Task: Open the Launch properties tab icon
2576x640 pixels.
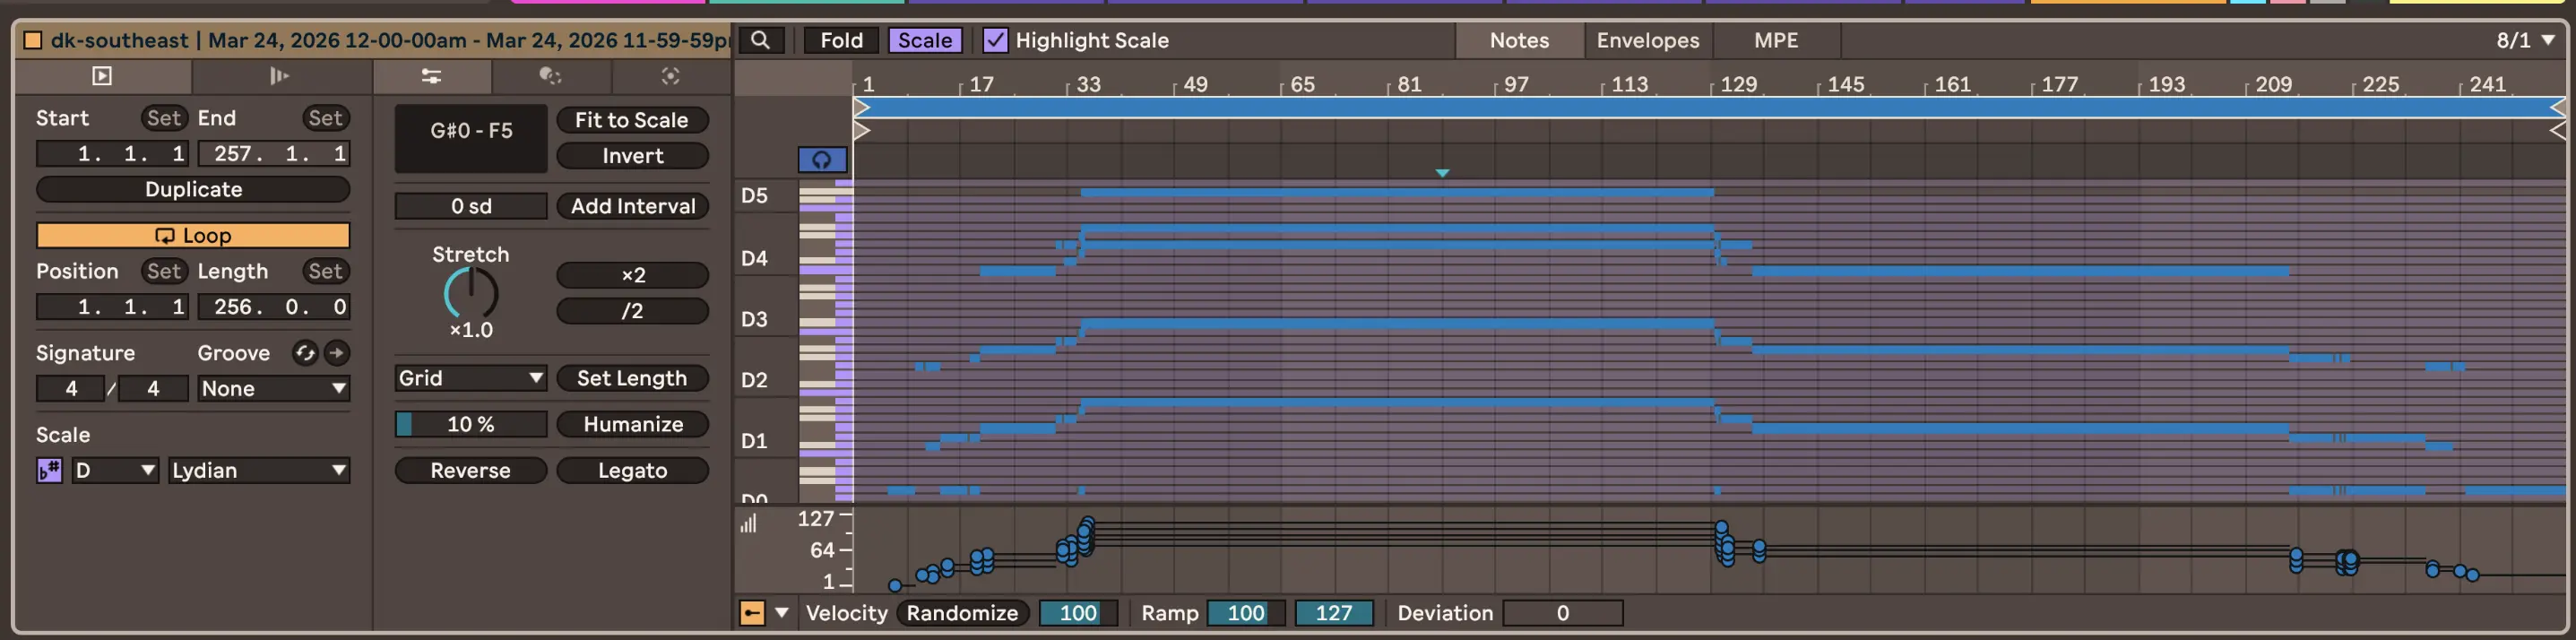Action: point(280,76)
